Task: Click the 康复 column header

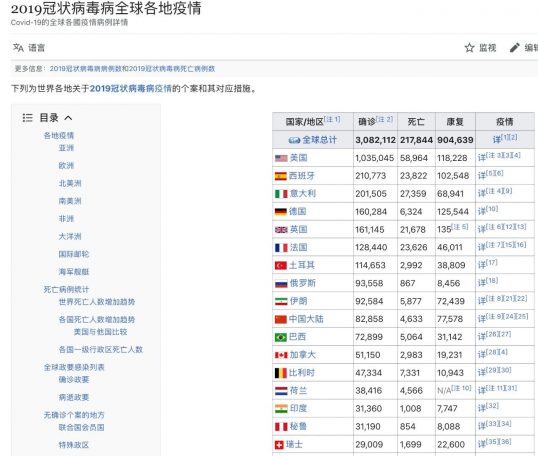Action: 455,122
